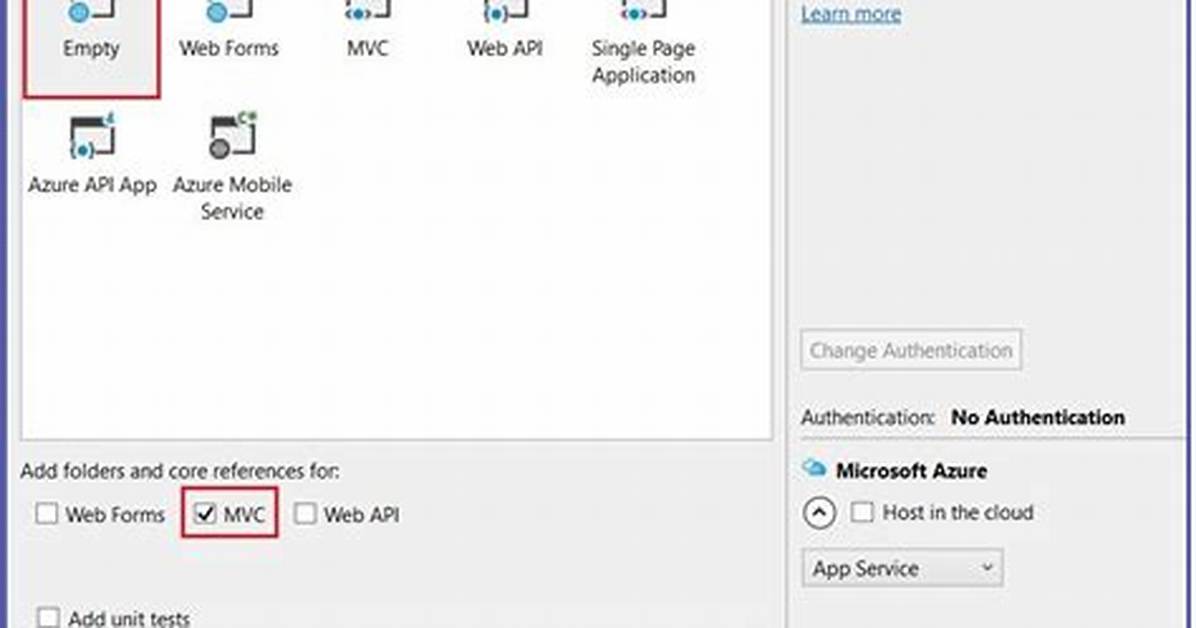1196x628 pixels.
Task: Click the No Authentication value text
Action: 1037,417
